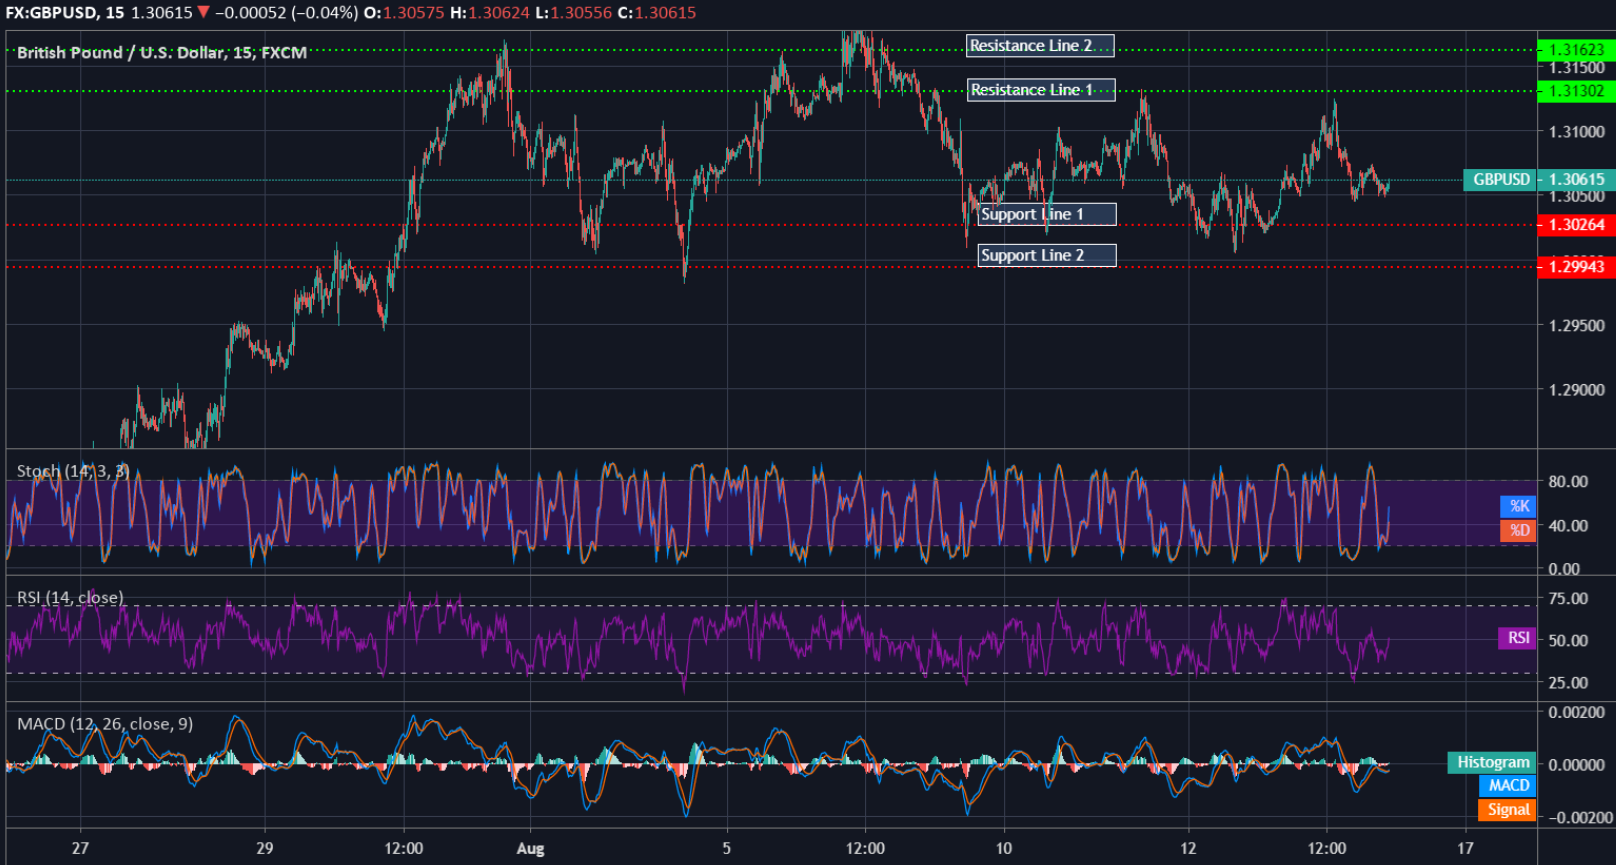Click the FX:GBPUSD symbol title
This screenshot has width=1616, height=865.
(x=65, y=13)
